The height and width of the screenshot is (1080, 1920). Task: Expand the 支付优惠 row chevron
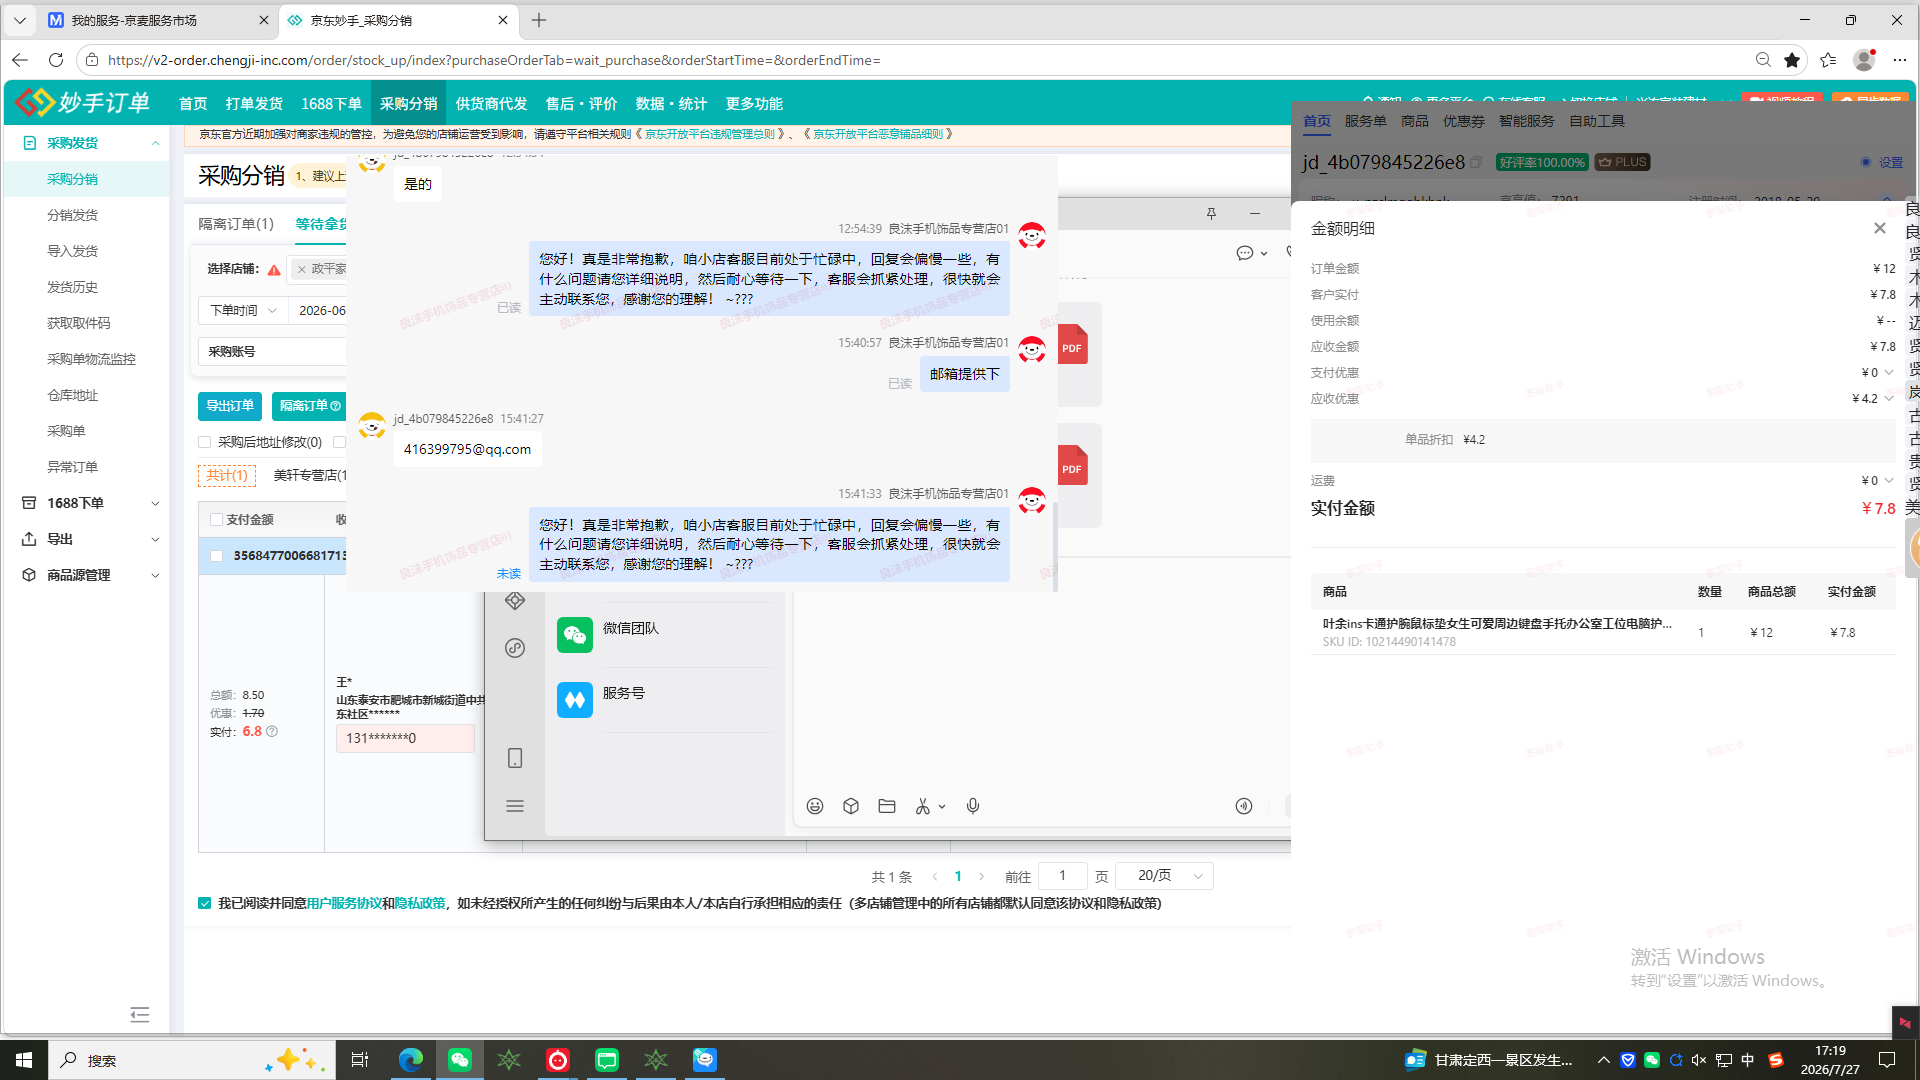pyautogui.click(x=1889, y=373)
